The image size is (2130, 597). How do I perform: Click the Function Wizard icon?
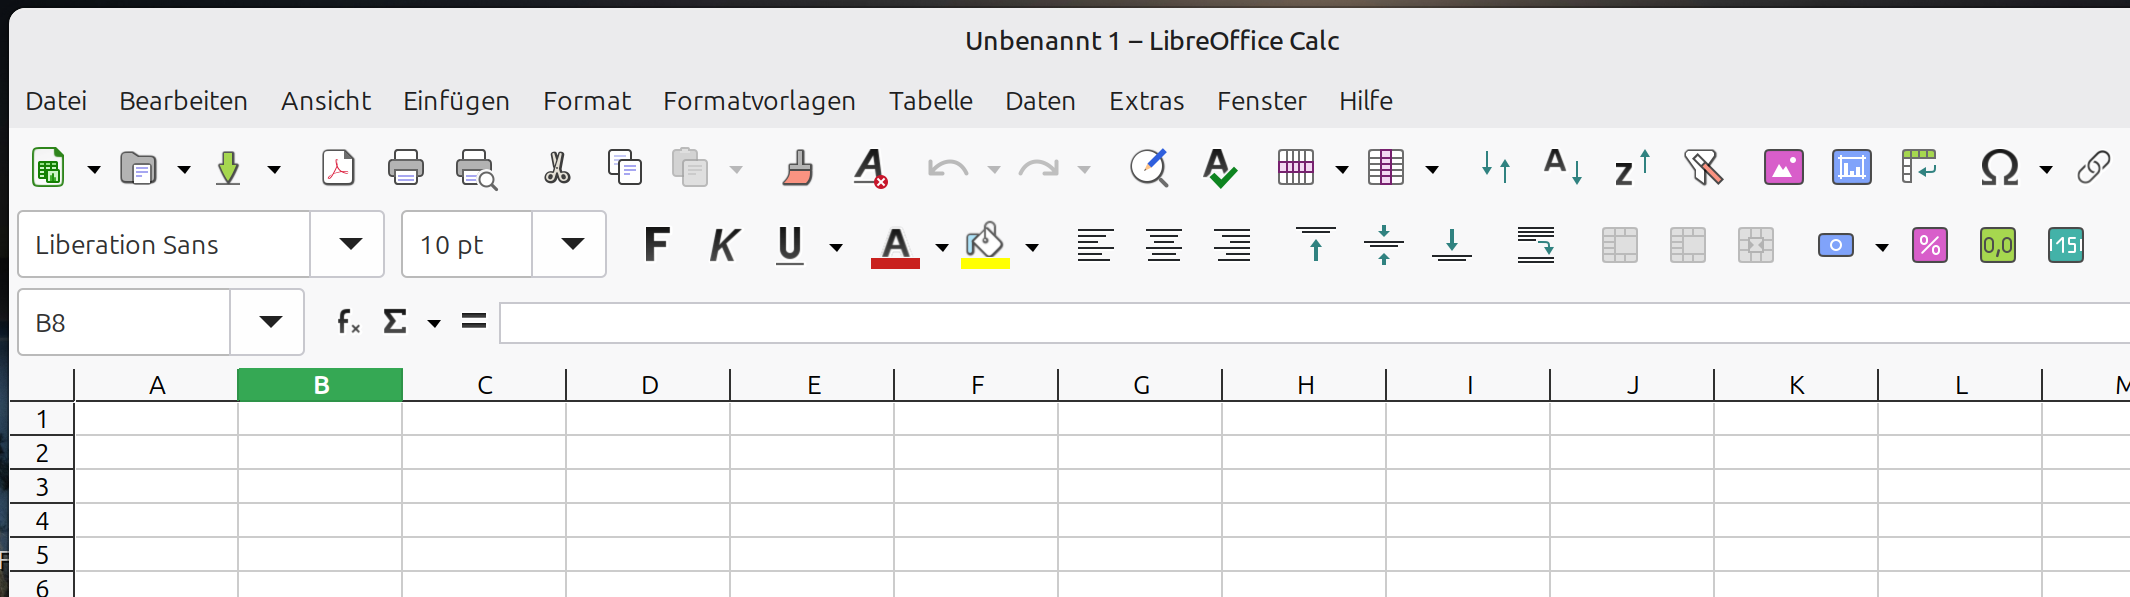347,322
